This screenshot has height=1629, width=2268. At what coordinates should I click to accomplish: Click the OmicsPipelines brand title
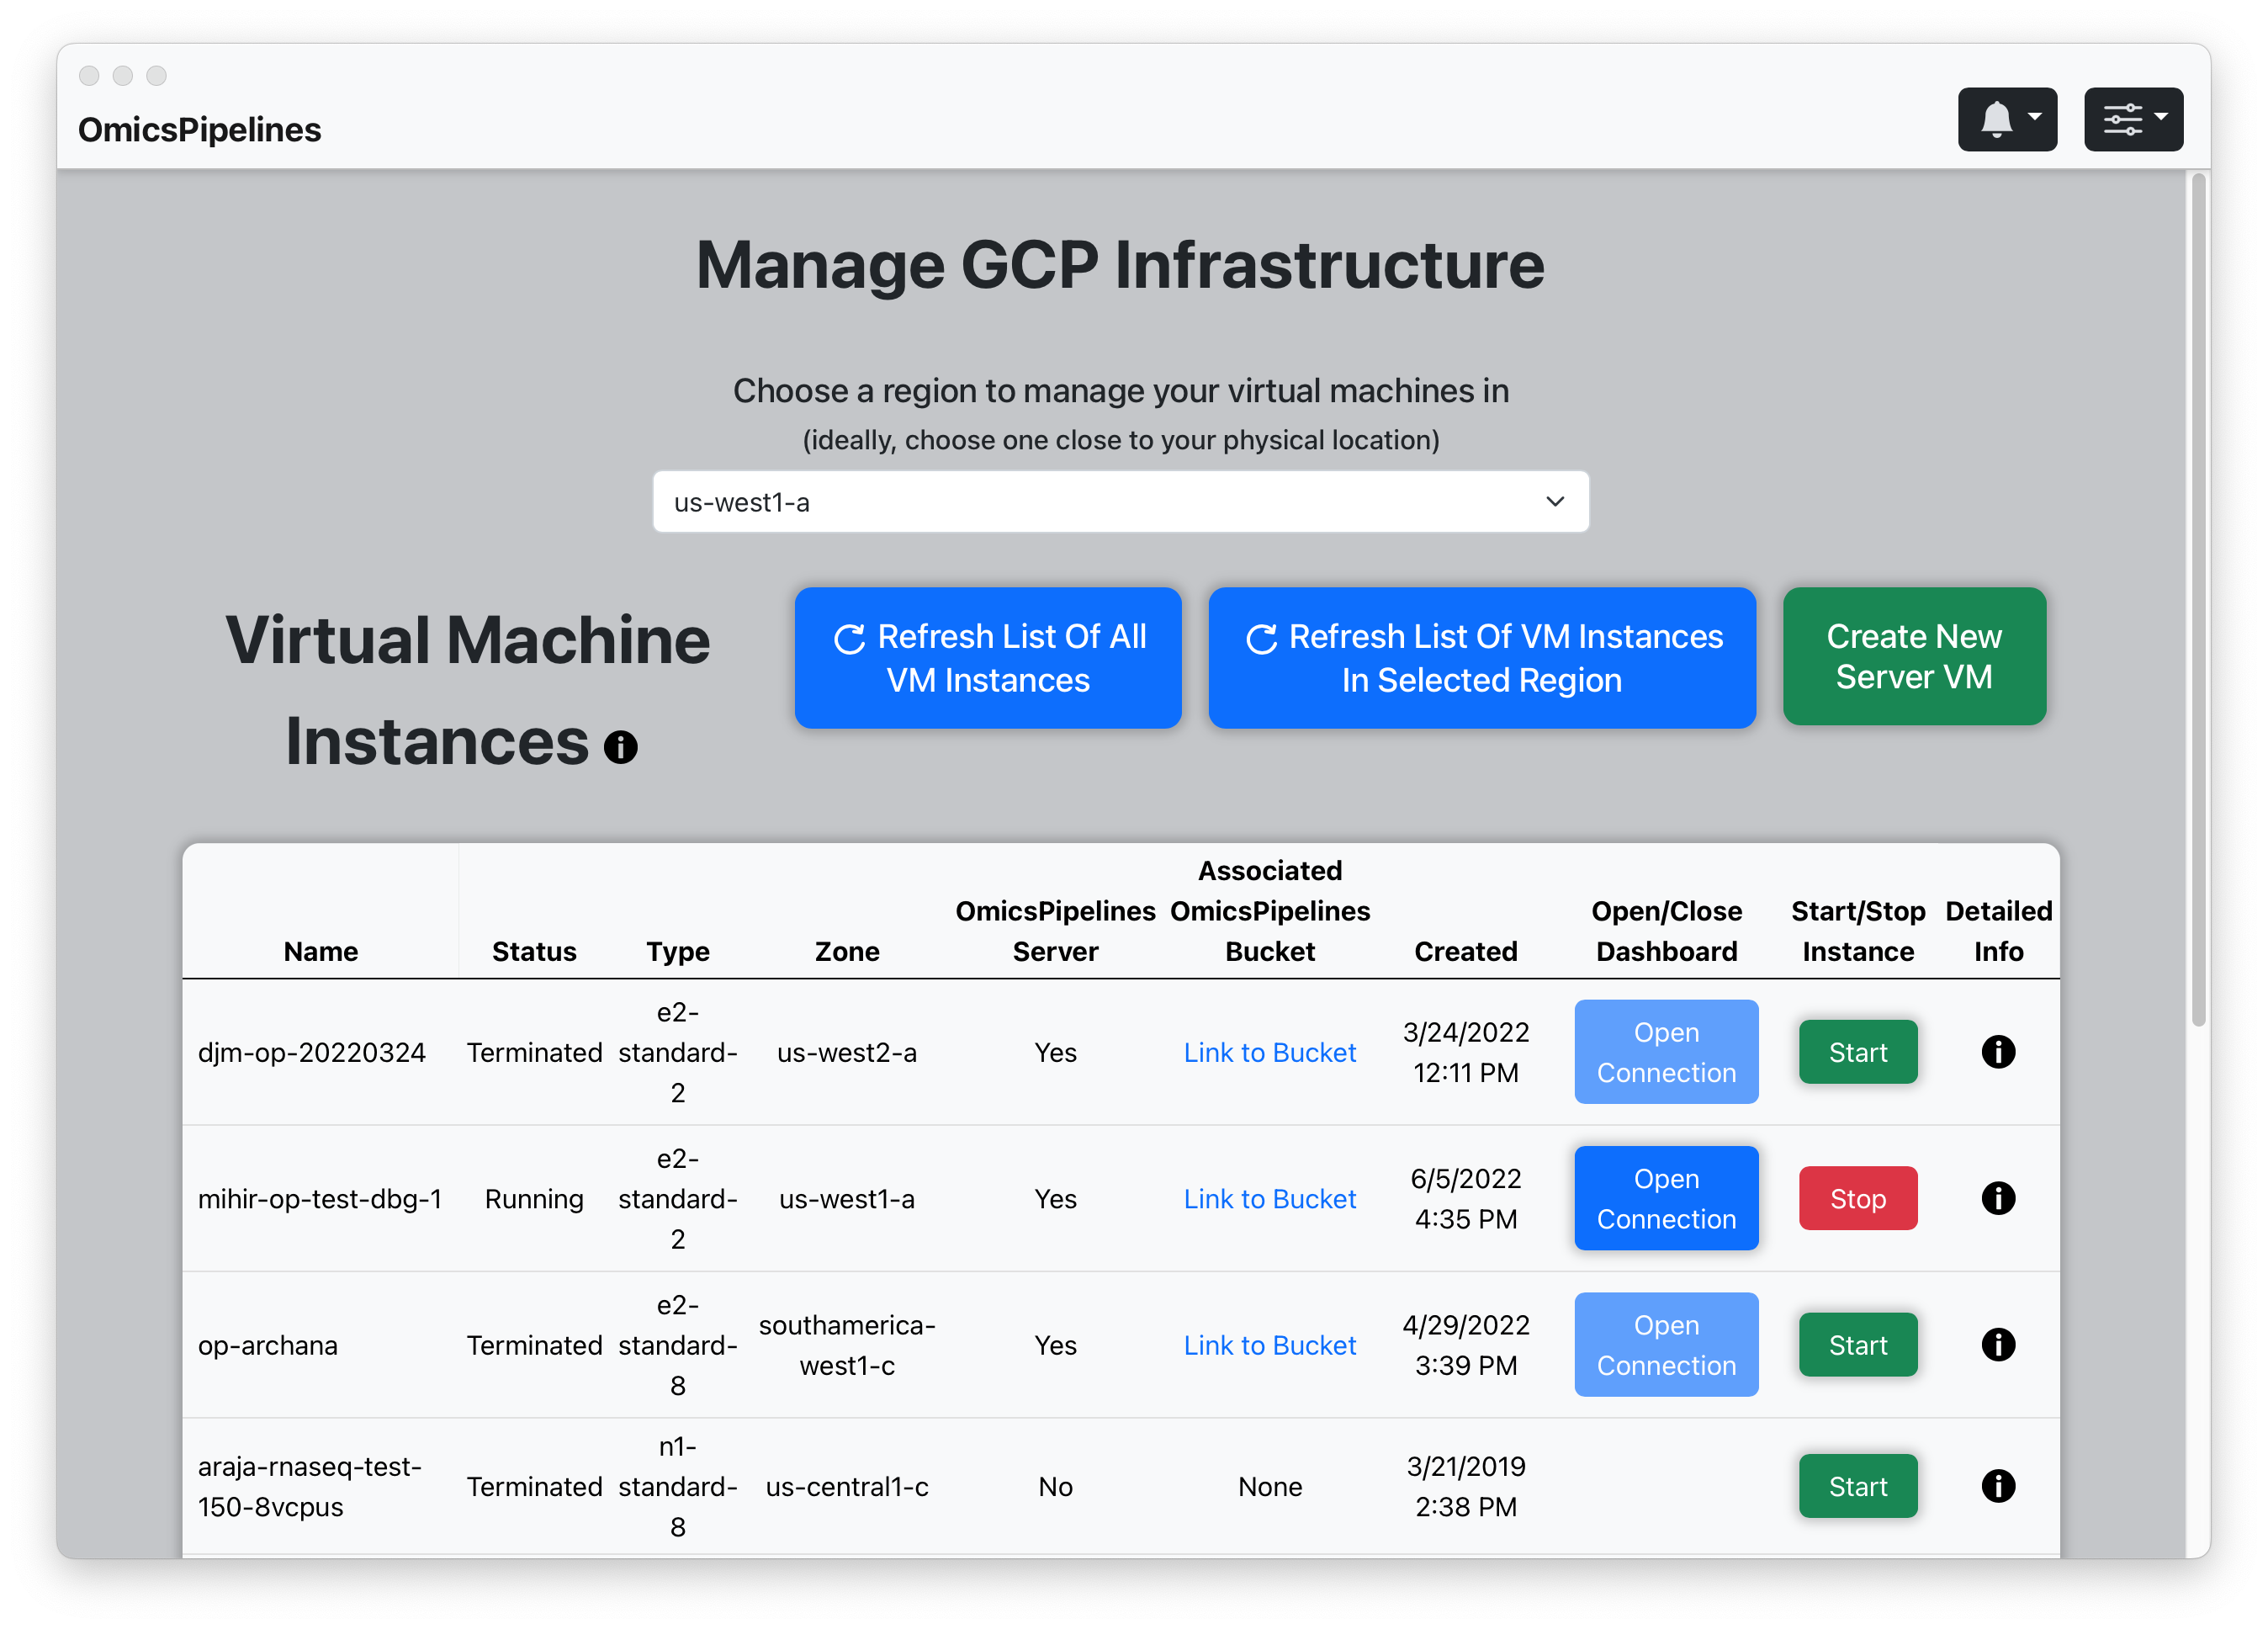199,129
